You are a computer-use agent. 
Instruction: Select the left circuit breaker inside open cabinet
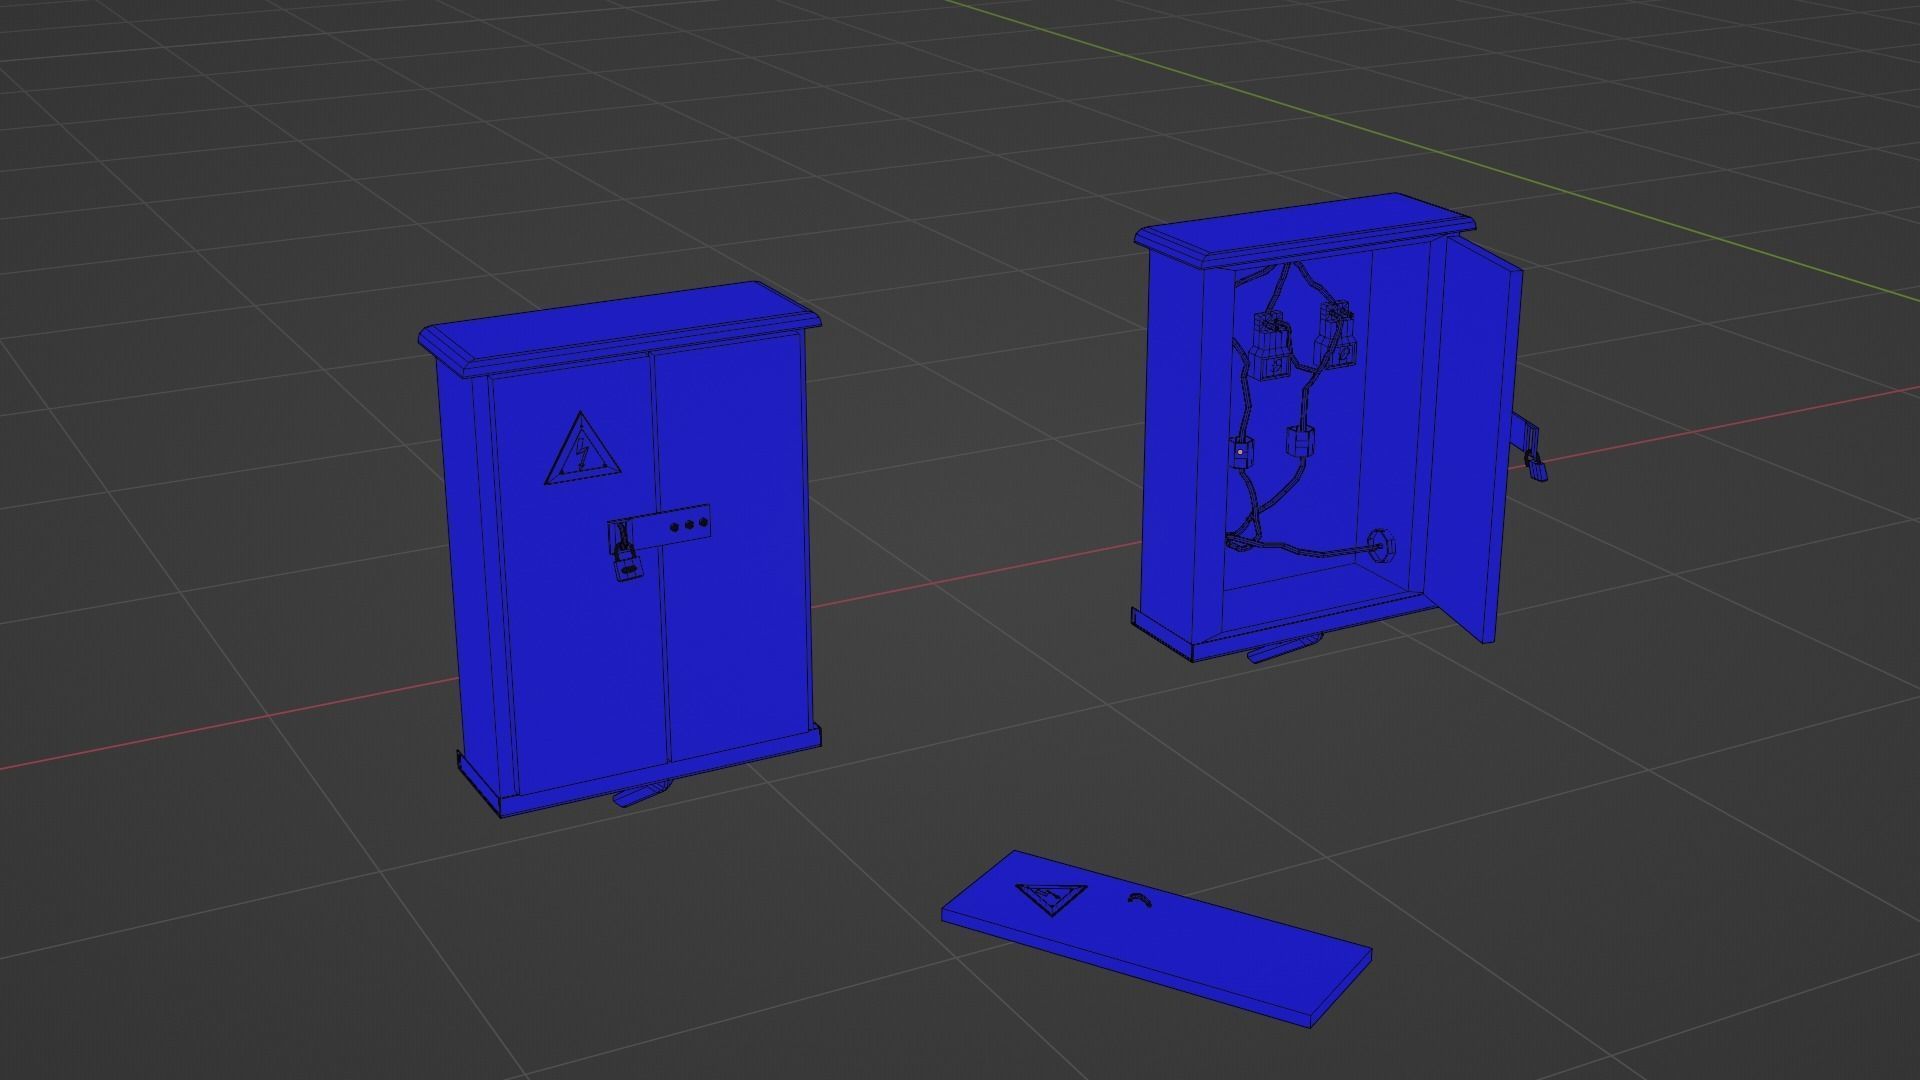pyautogui.click(x=1270, y=345)
